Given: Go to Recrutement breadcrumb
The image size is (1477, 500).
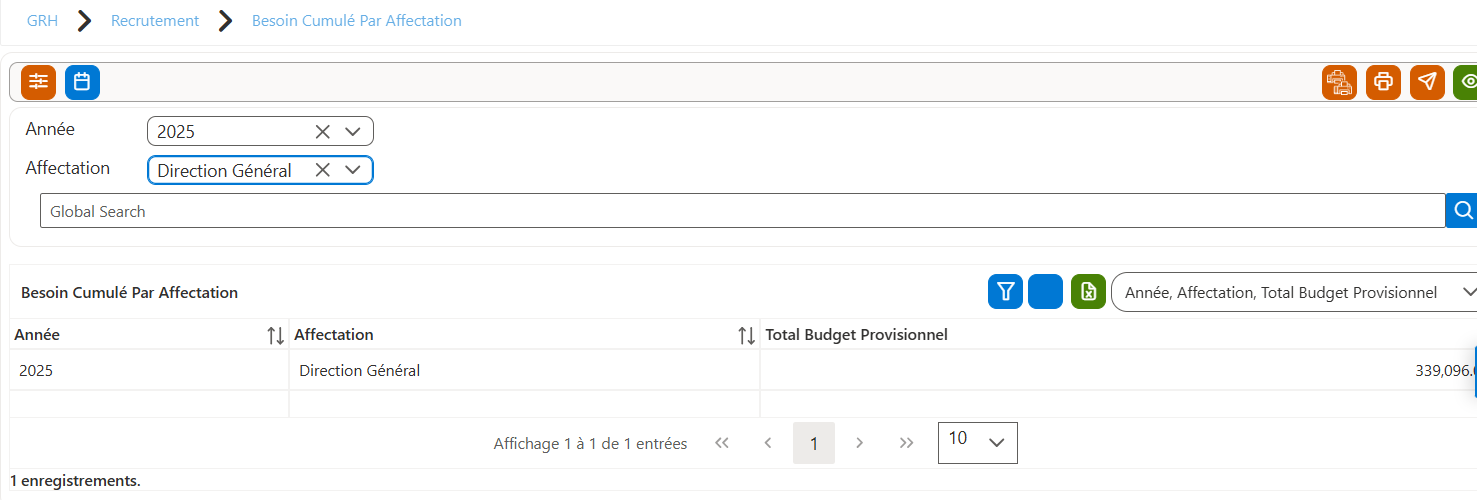Looking at the screenshot, I should point(155,20).
